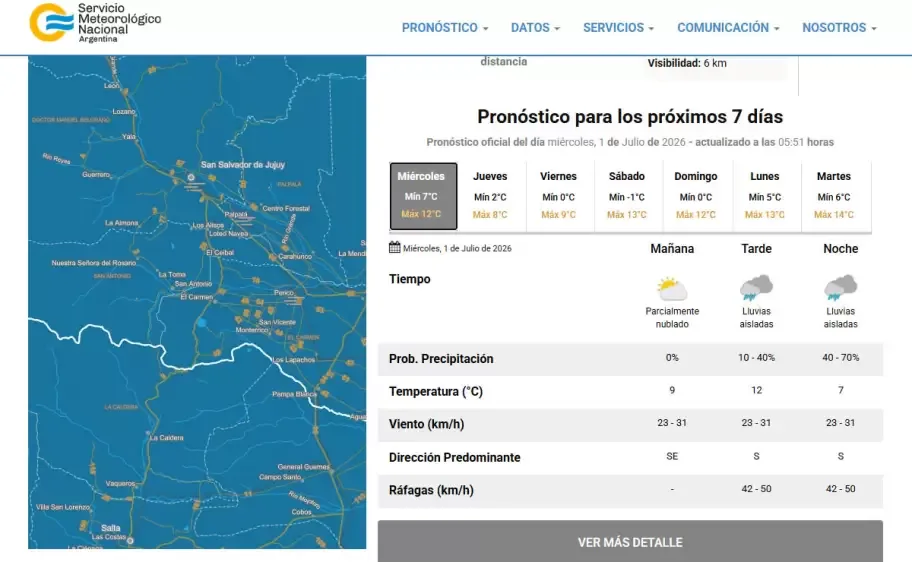Click the La Almona map label
This screenshot has width=912, height=562.
[x=122, y=223]
